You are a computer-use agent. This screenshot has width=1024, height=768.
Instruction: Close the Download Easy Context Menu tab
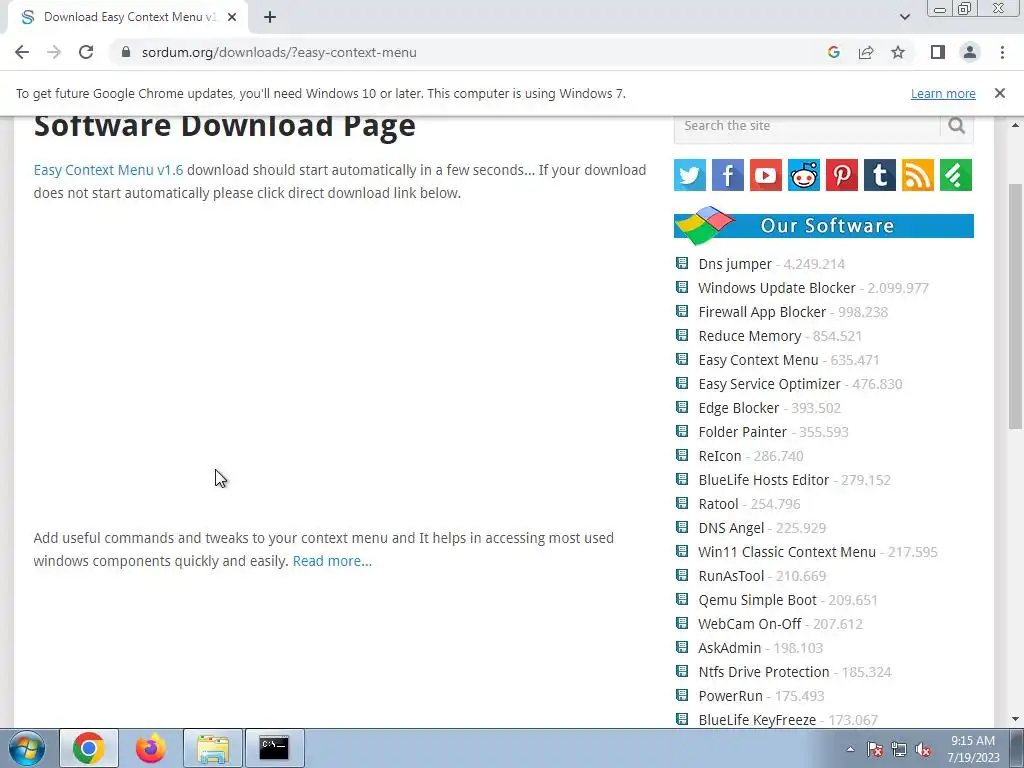232,17
